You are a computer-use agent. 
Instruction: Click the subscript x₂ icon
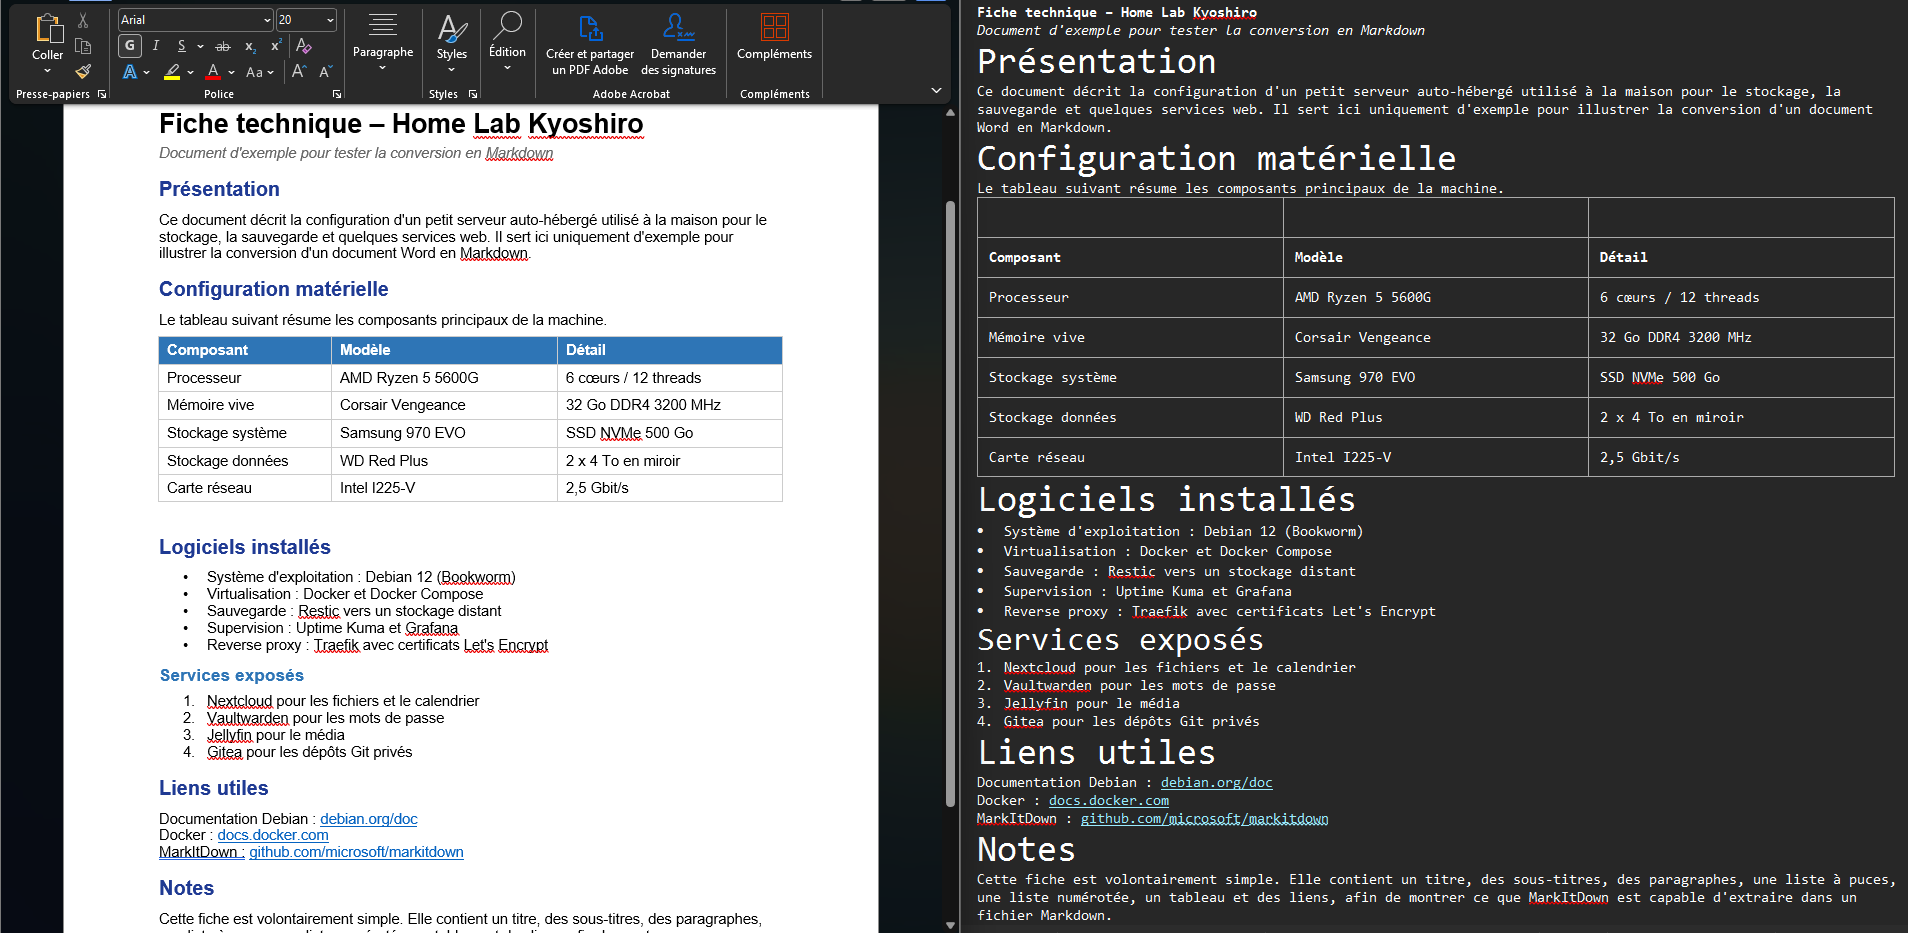(x=250, y=46)
